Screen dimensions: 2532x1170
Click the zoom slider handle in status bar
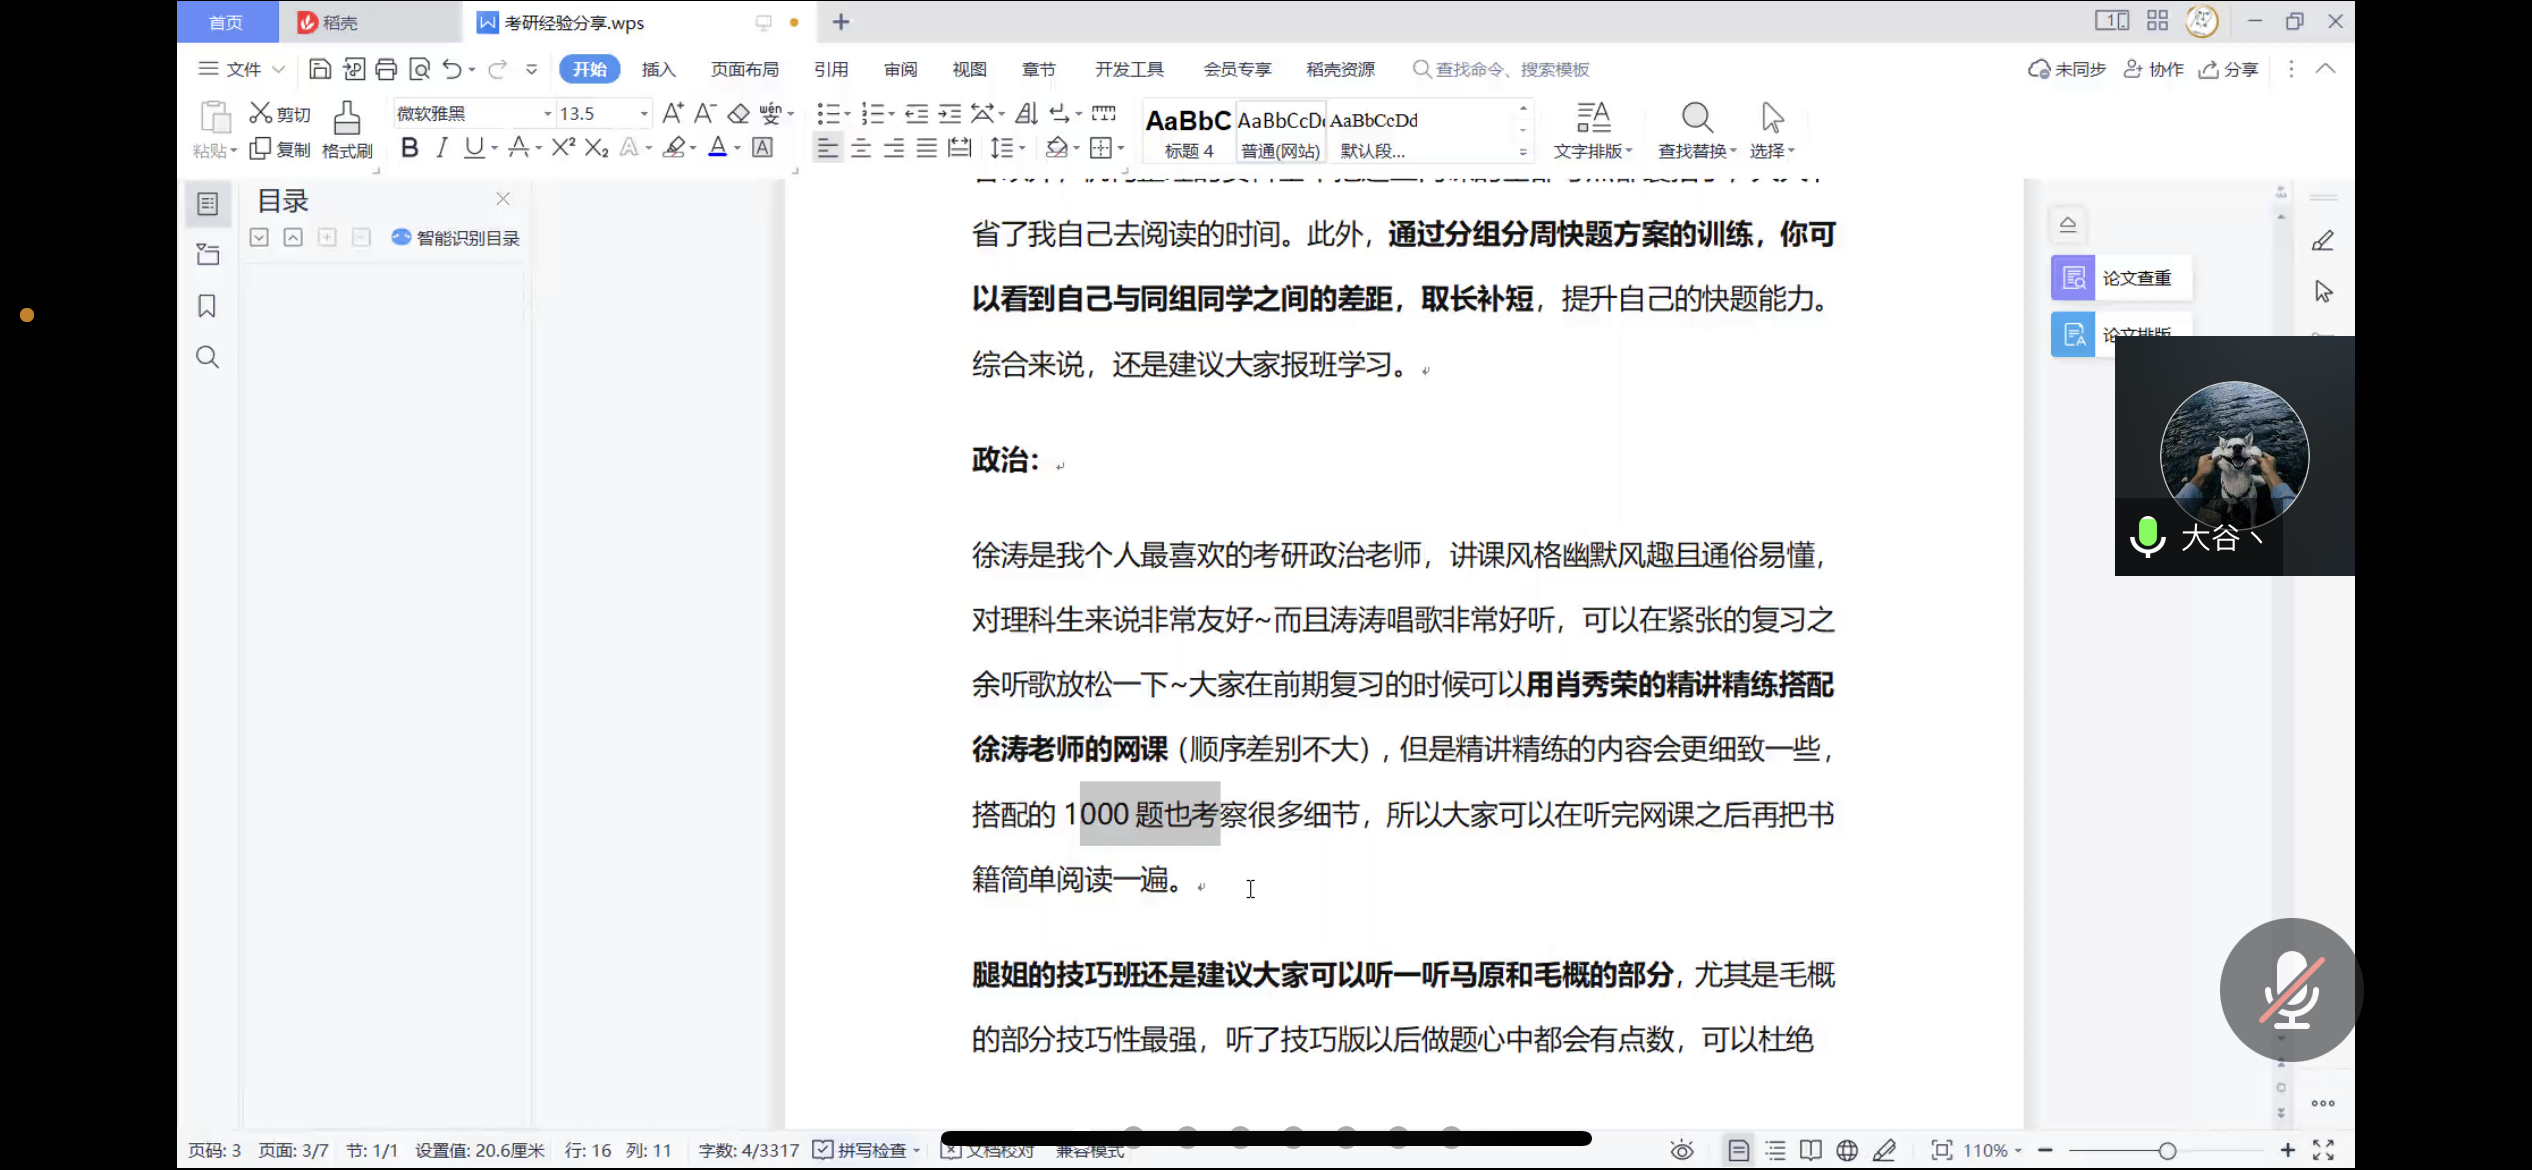coord(2167,1150)
